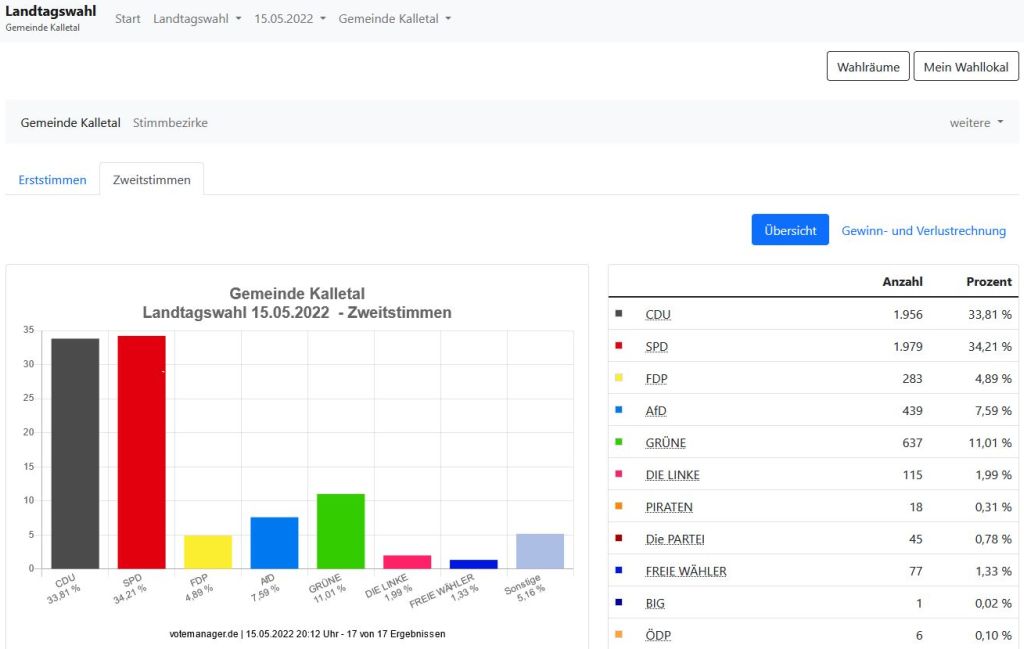Click the Anzahl column header
This screenshot has height=649, width=1024.
coord(902,281)
